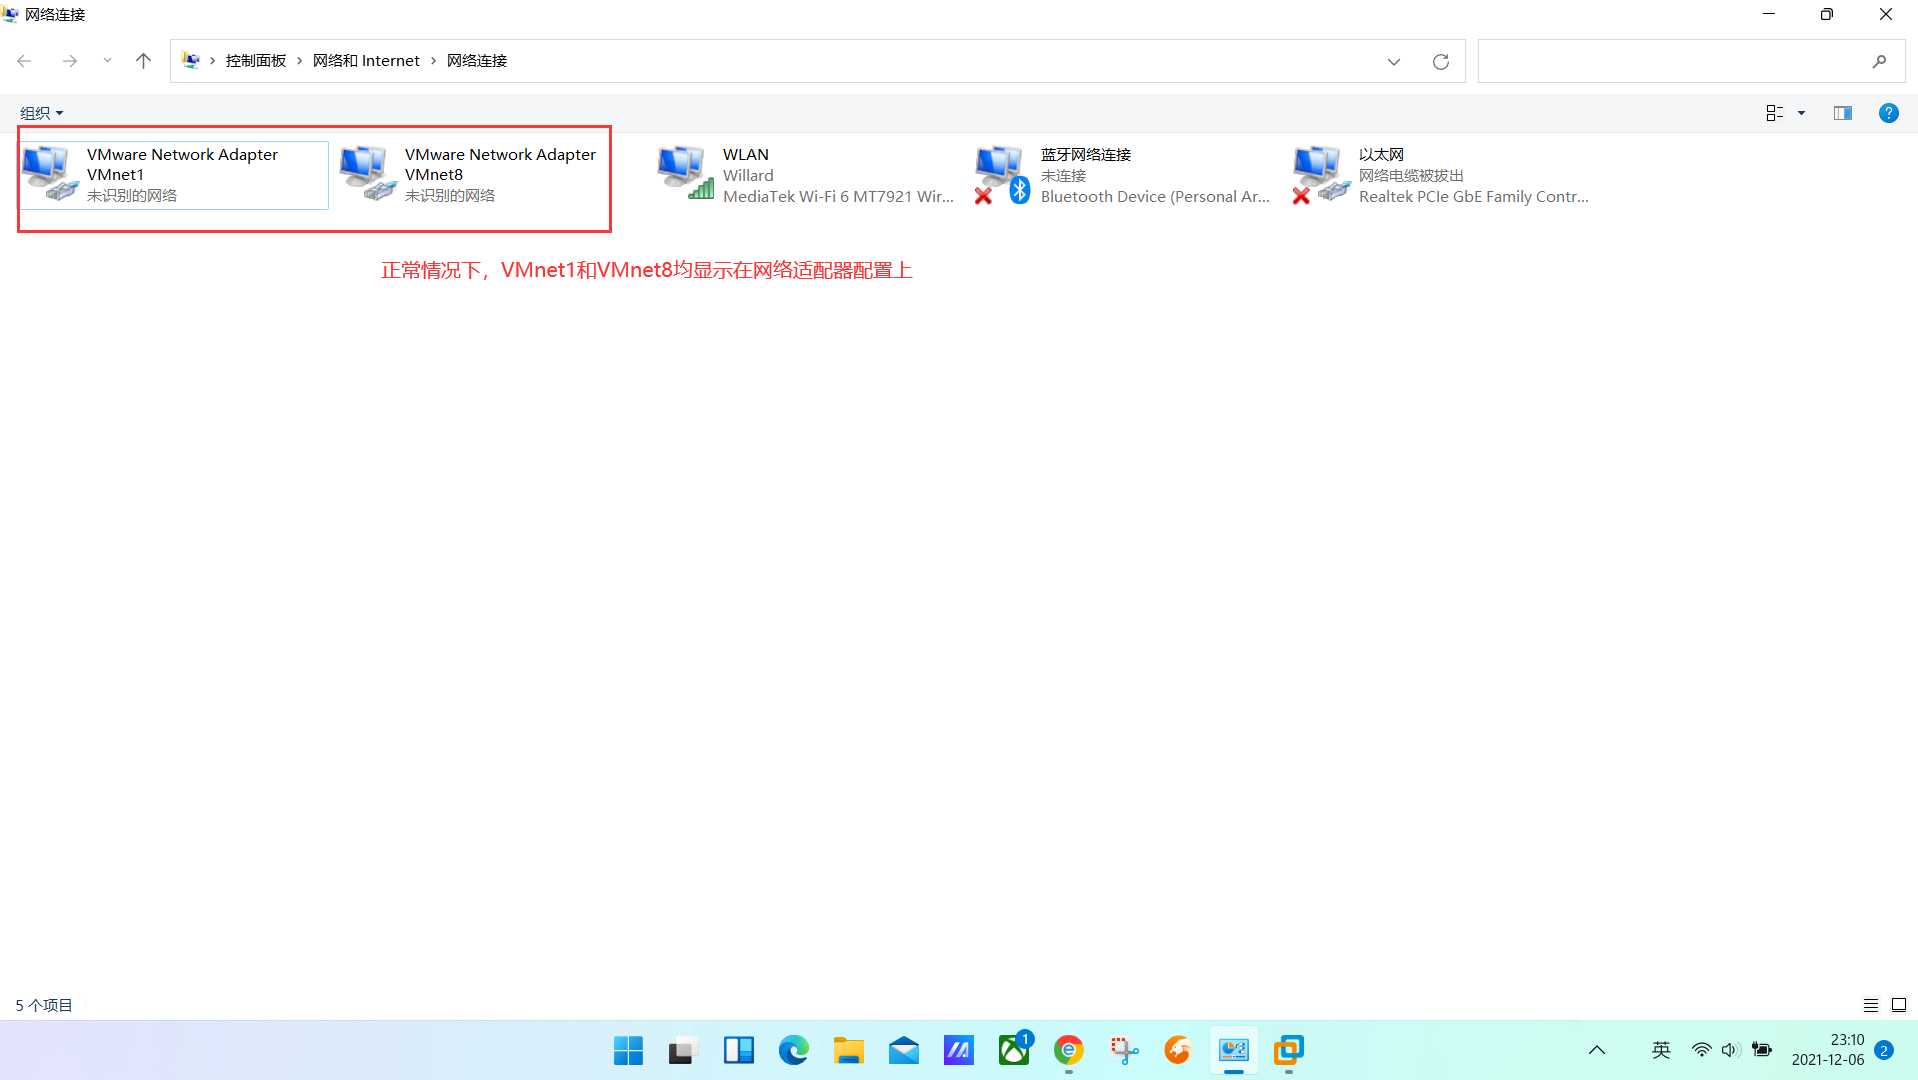Open the Windows Start menu

click(x=629, y=1050)
